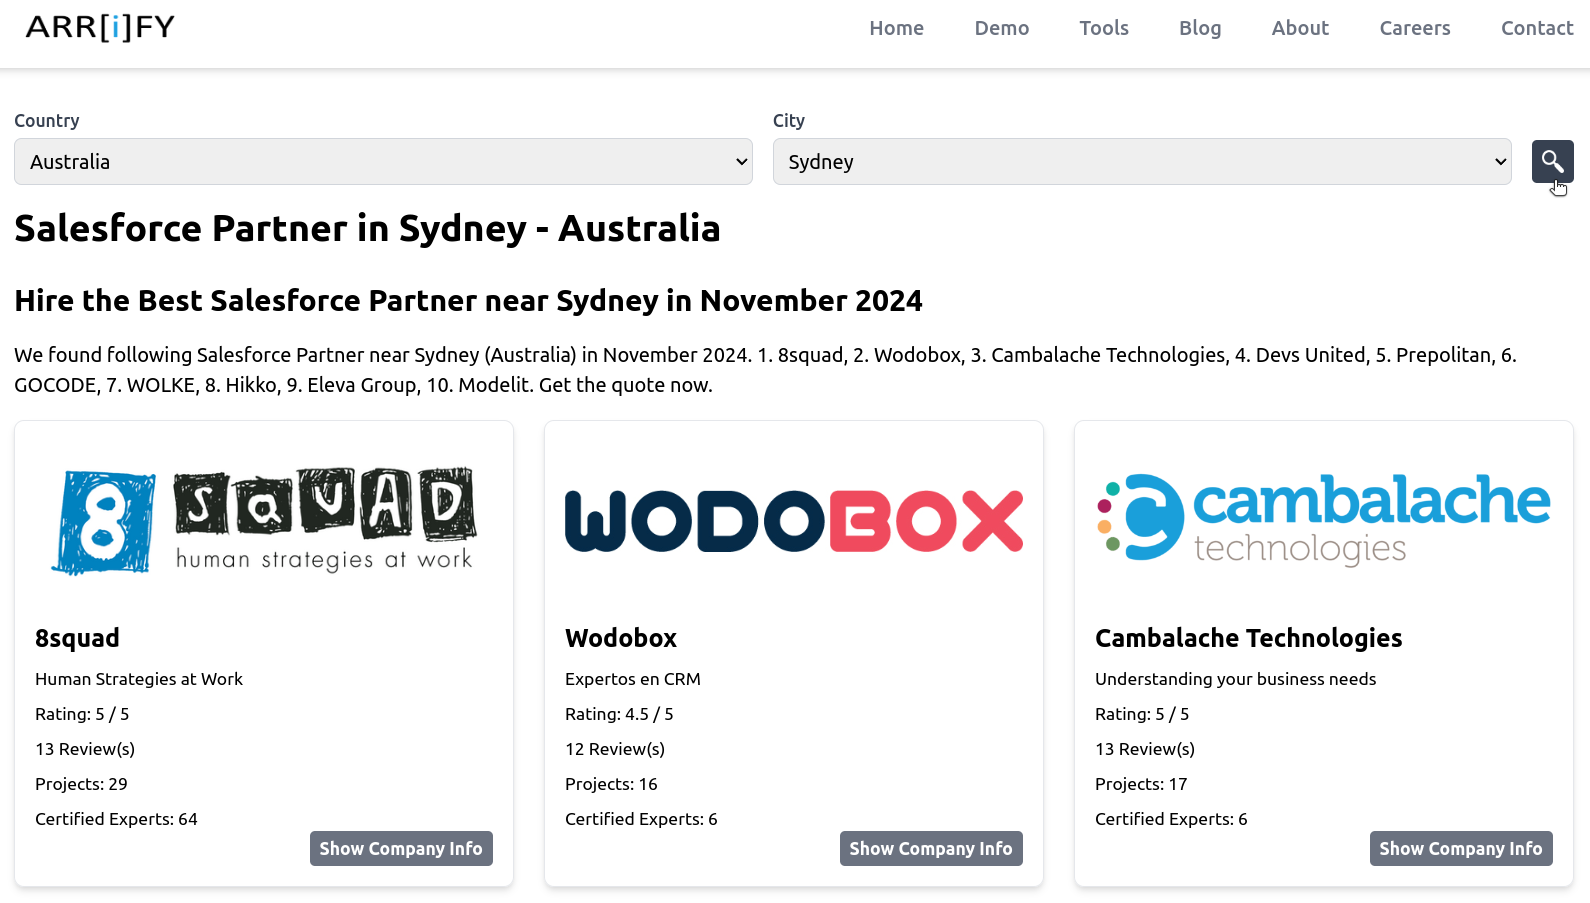Click 'Understanding your business needs' tagline
Image resolution: width=1590 pixels, height=903 pixels.
(1235, 679)
